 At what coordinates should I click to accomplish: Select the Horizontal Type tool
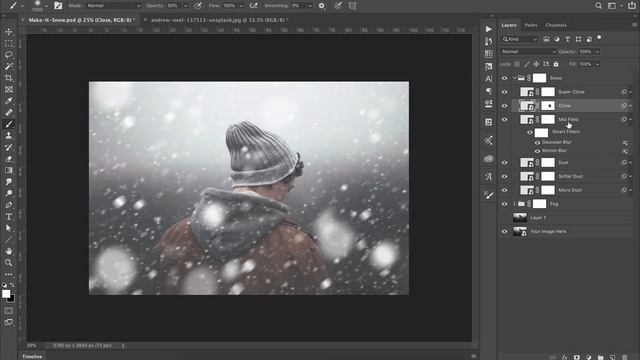pos(9,216)
